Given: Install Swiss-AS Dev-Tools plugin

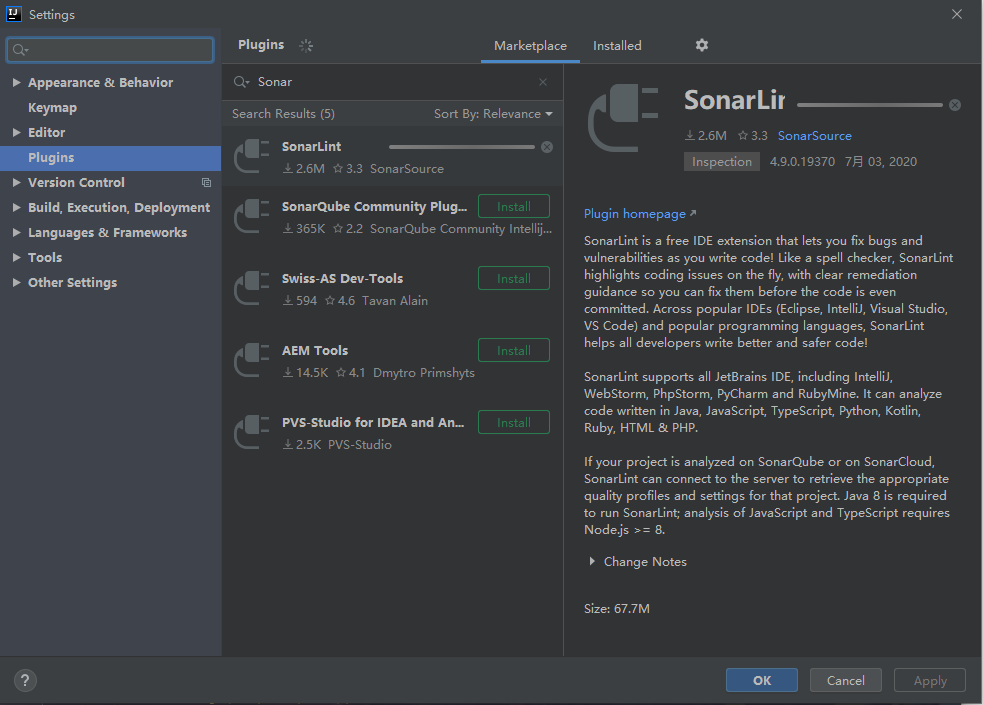Looking at the screenshot, I should [x=514, y=278].
